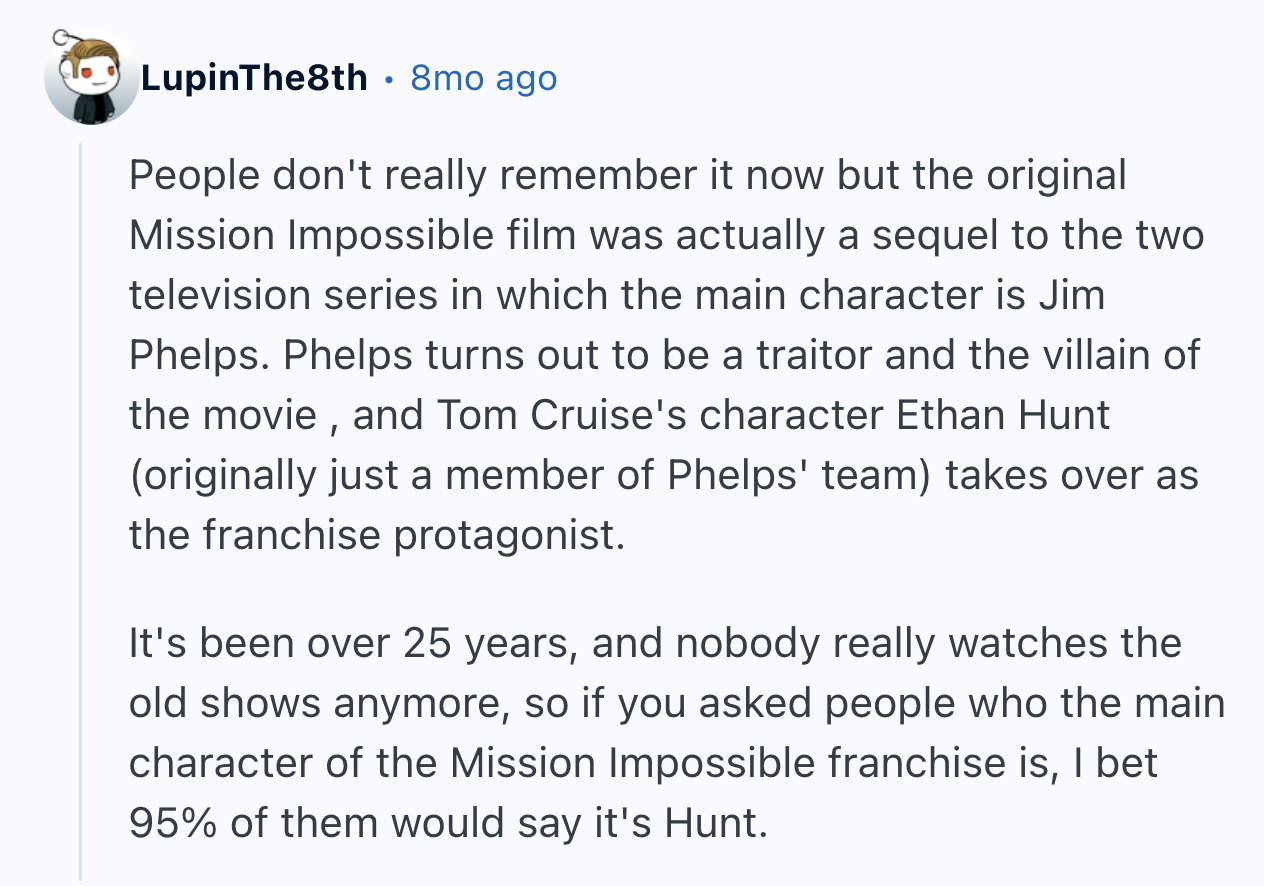Click LupinThe8th's Snoo avatar icon
Image resolution: width=1264 pixels, height=886 pixels.
(90, 80)
